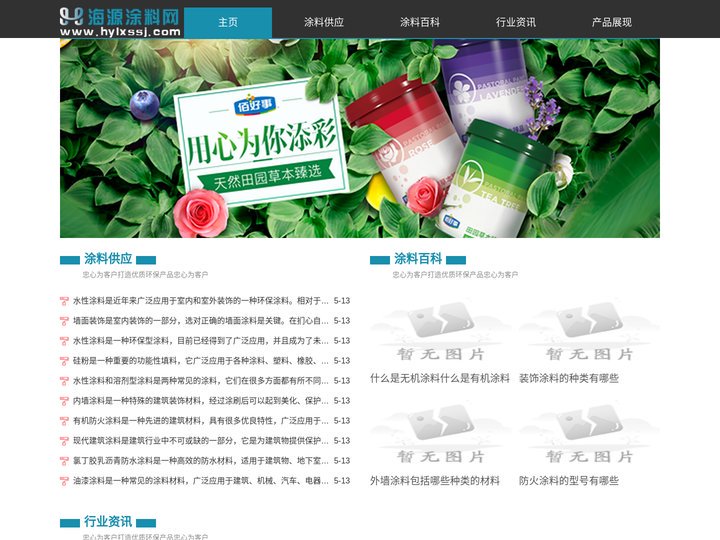Open article 水性涂料和溶剂型涂料是两种常见的涂料

tap(201, 381)
